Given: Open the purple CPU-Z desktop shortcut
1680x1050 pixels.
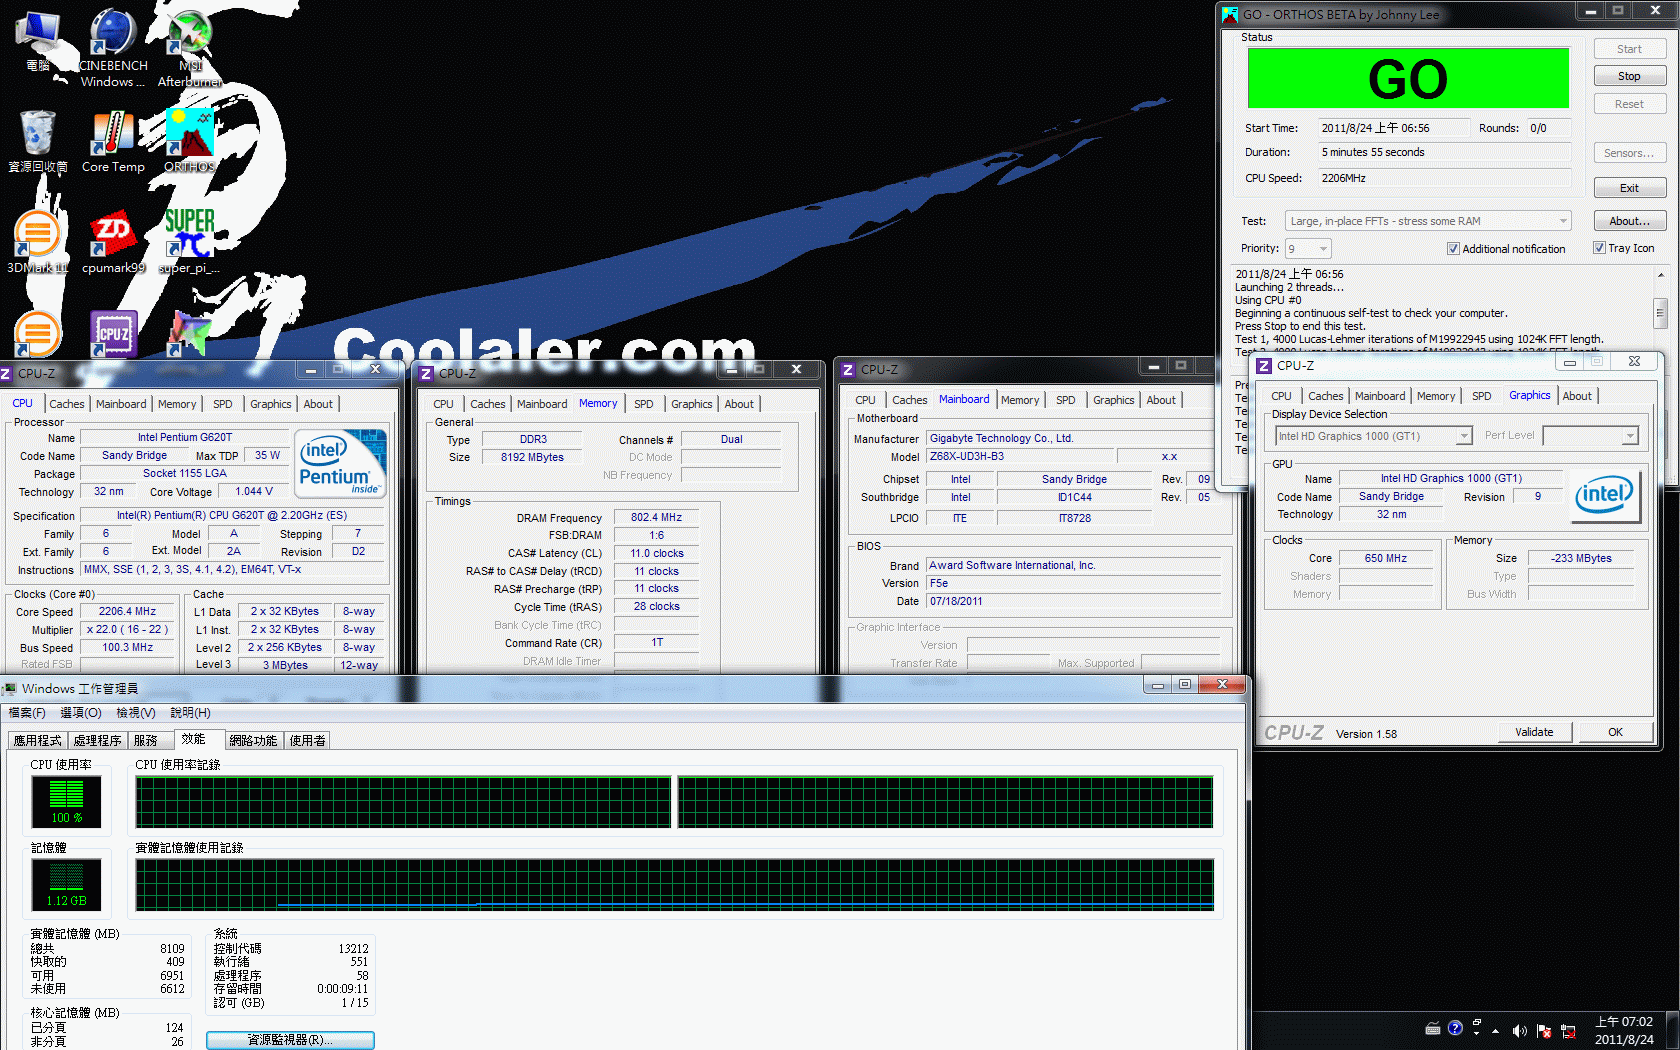Looking at the screenshot, I should (x=113, y=334).
